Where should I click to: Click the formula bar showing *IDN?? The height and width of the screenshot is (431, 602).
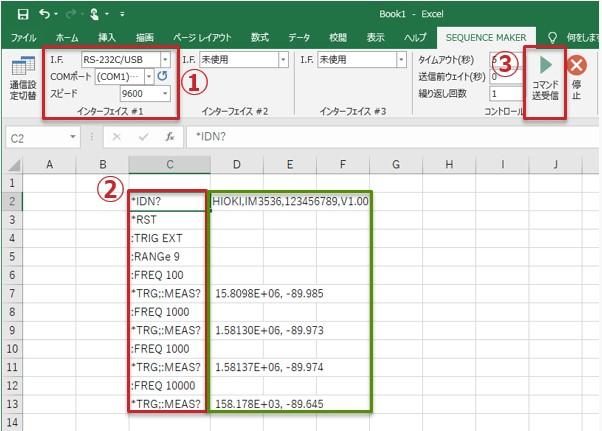[x=392, y=137]
